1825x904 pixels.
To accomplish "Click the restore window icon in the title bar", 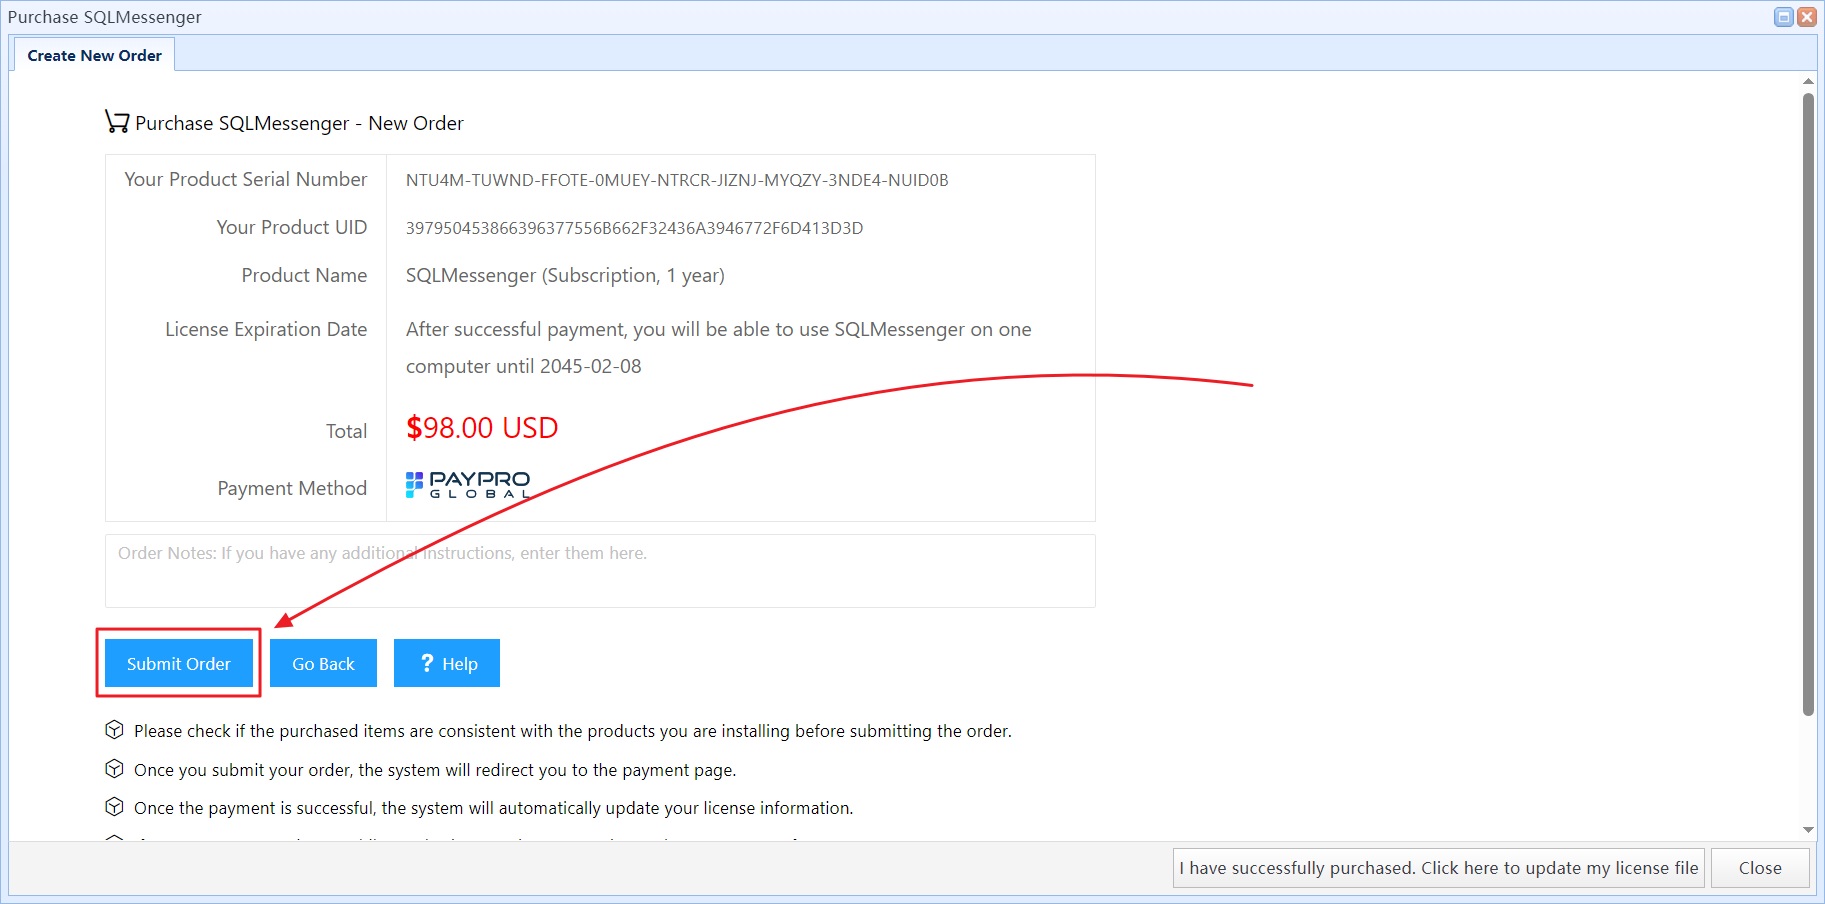I will [x=1783, y=17].
